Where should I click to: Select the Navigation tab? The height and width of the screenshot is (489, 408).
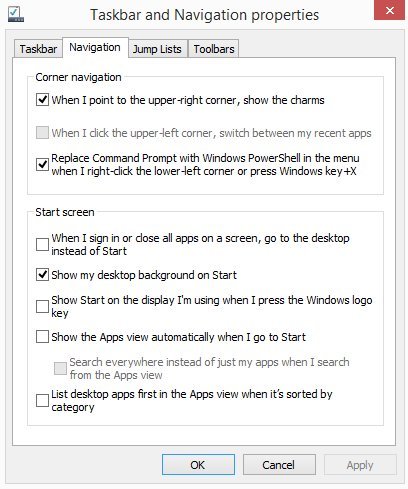pos(95,47)
